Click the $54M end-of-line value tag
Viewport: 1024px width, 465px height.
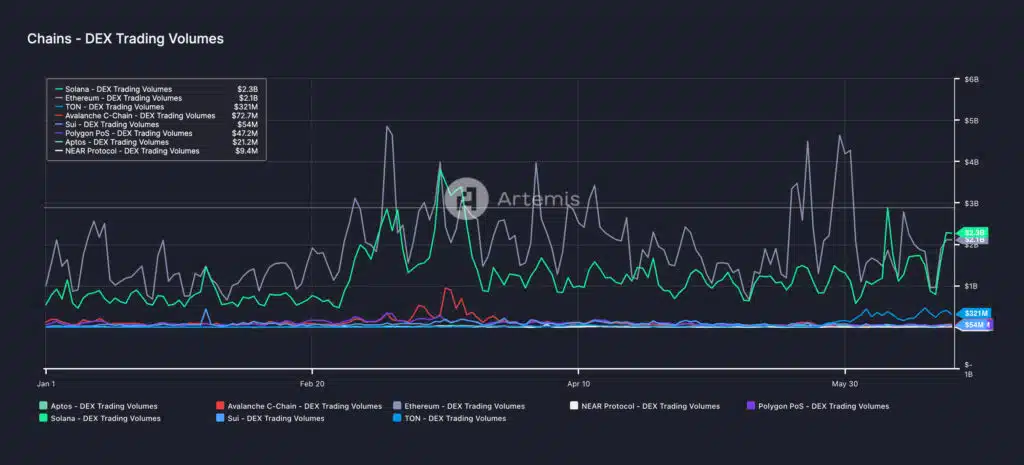[x=974, y=325]
